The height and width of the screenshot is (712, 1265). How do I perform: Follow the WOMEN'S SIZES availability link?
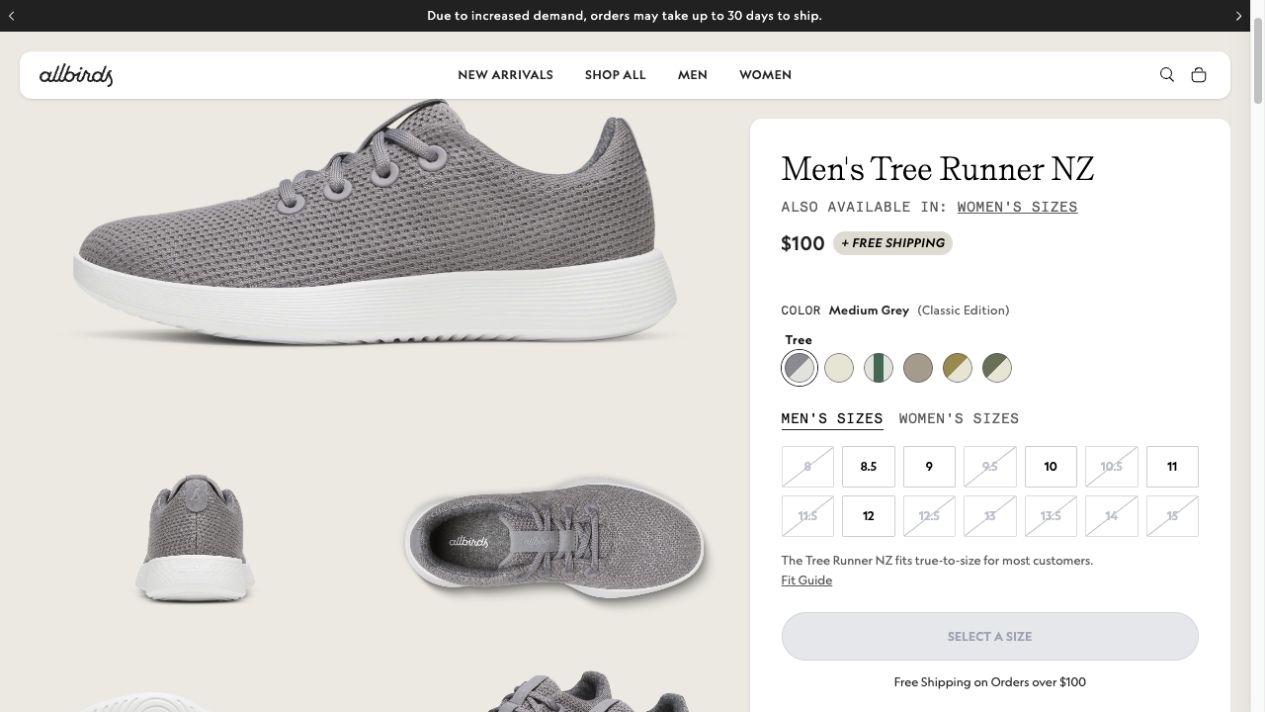point(1017,207)
